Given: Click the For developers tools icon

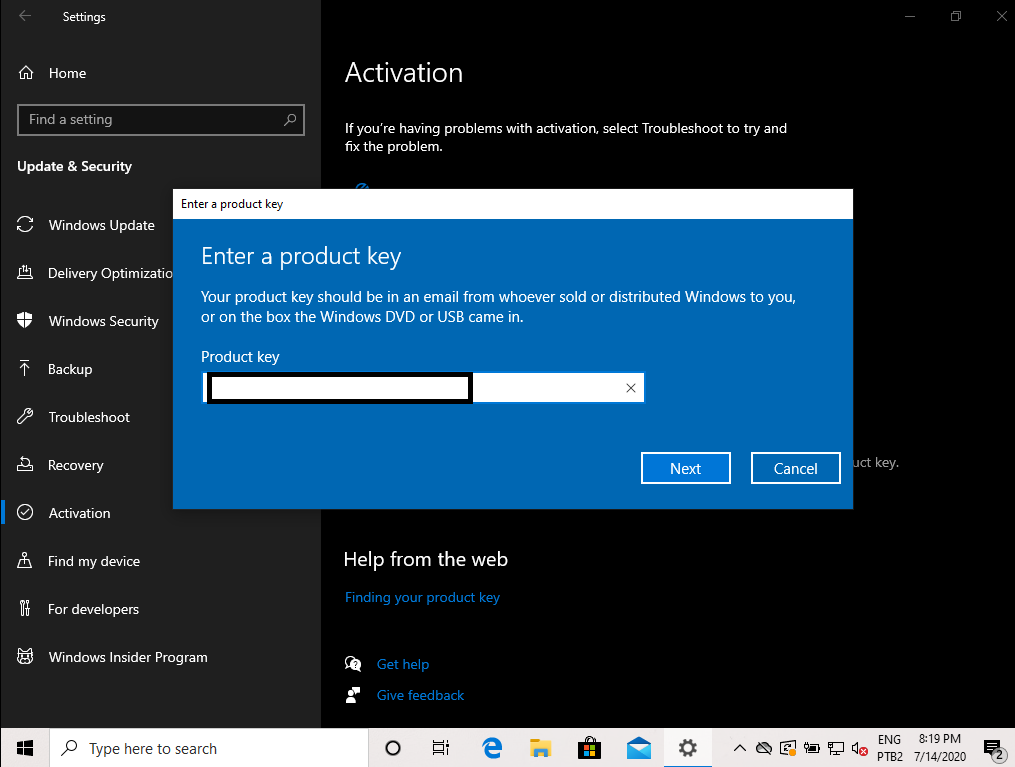Looking at the screenshot, I should pos(25,608).
